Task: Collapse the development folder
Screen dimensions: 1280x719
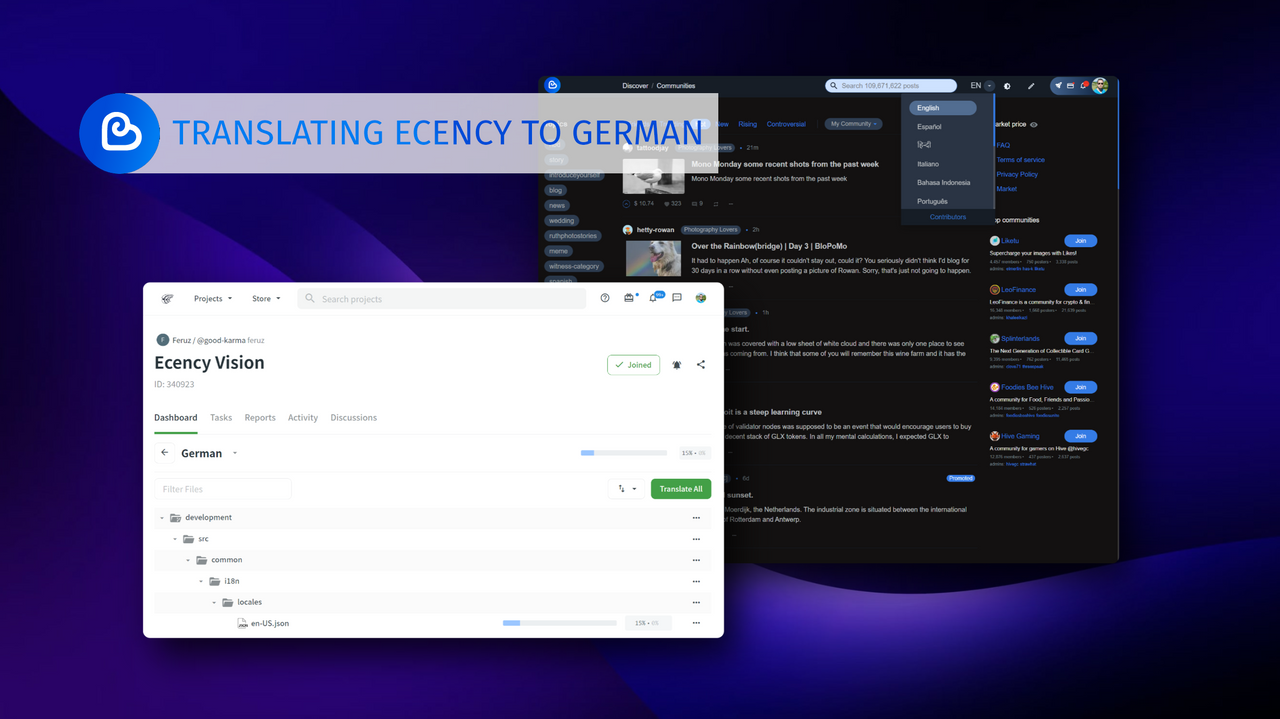Action: 162,518
